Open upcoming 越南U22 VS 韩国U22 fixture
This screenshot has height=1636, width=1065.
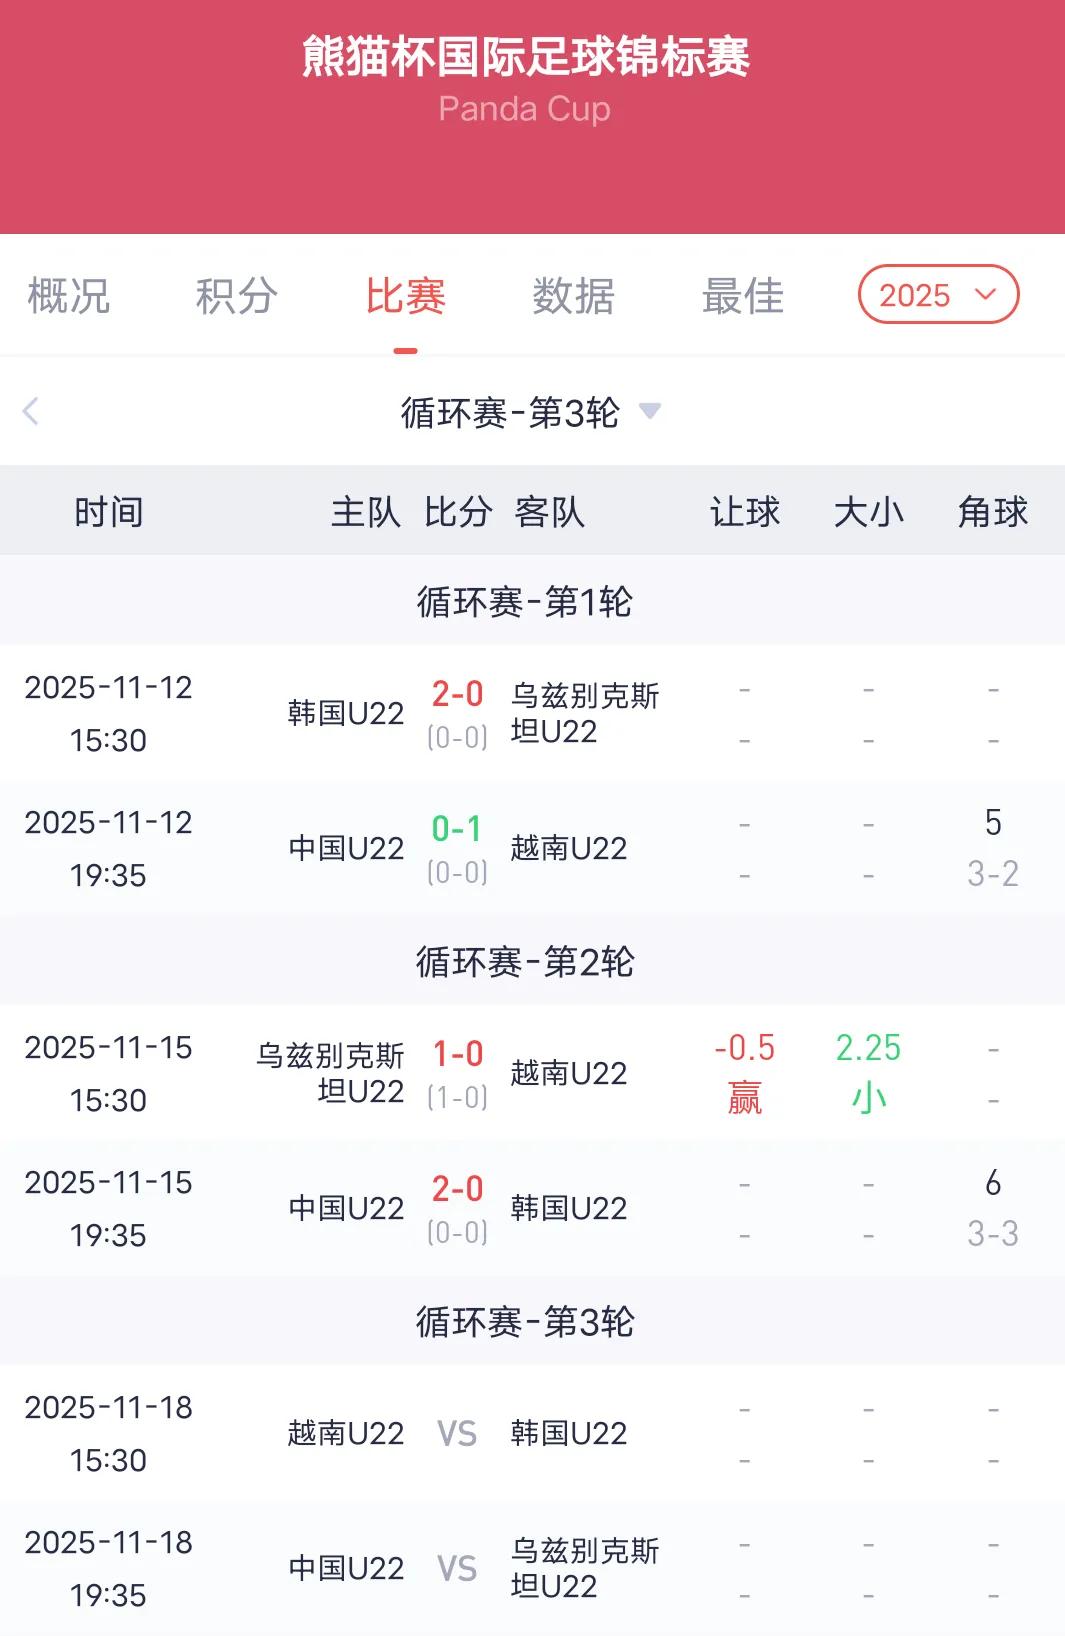(x=532, y=1433)
